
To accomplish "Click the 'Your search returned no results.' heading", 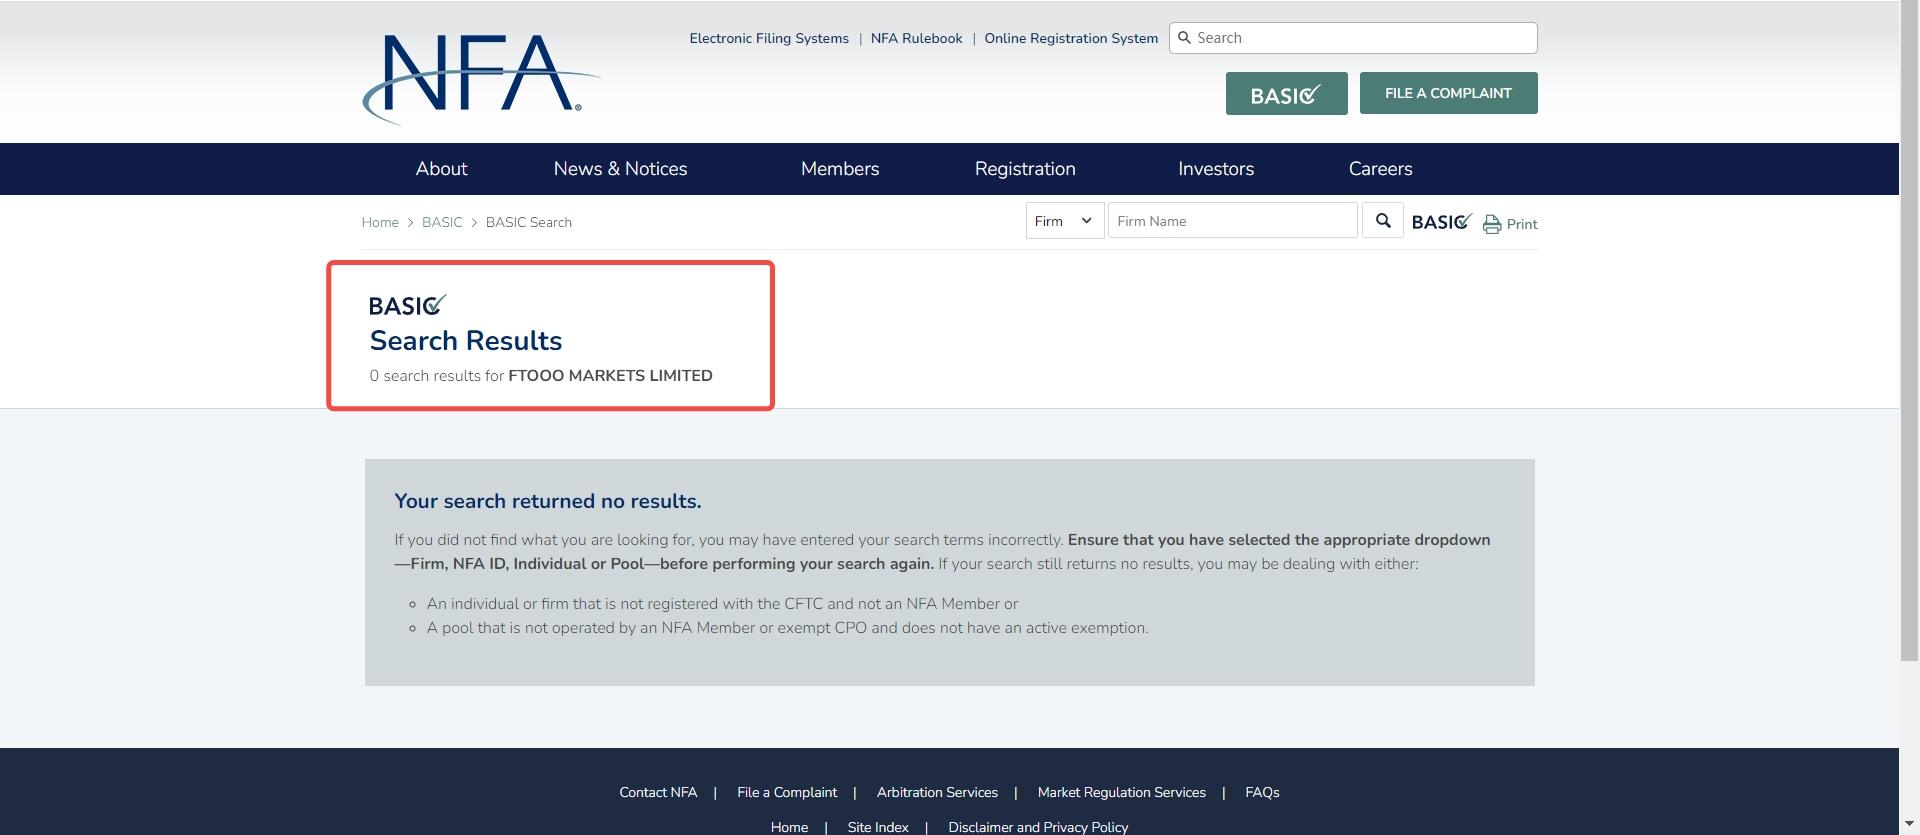I will [548, 501].
